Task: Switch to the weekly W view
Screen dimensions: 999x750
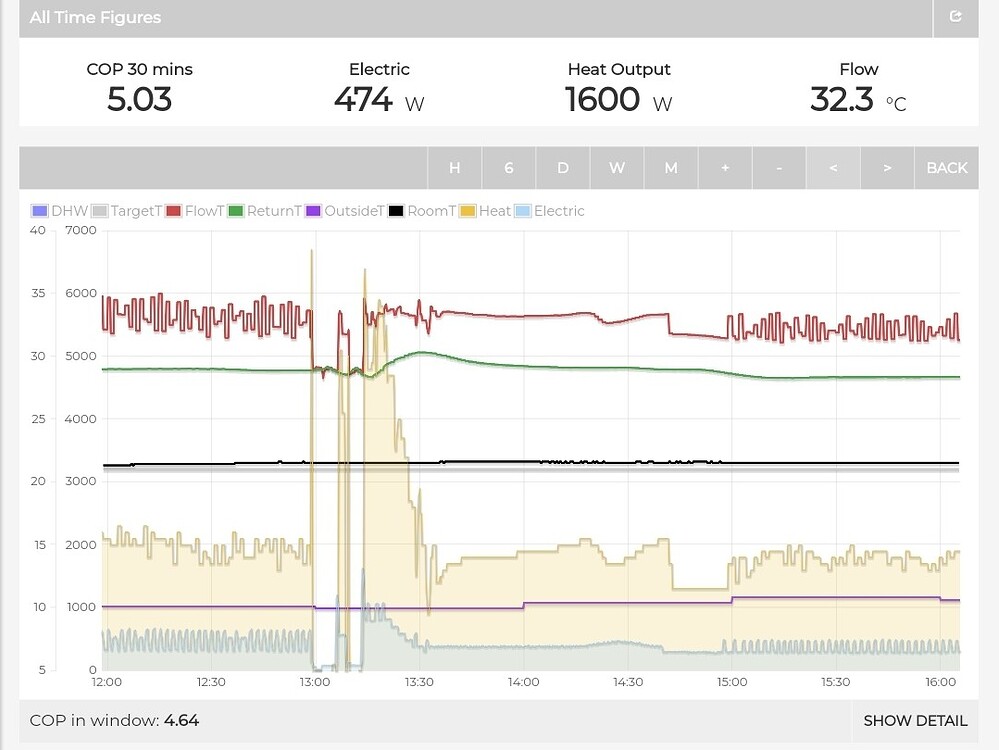Action: 616,168
